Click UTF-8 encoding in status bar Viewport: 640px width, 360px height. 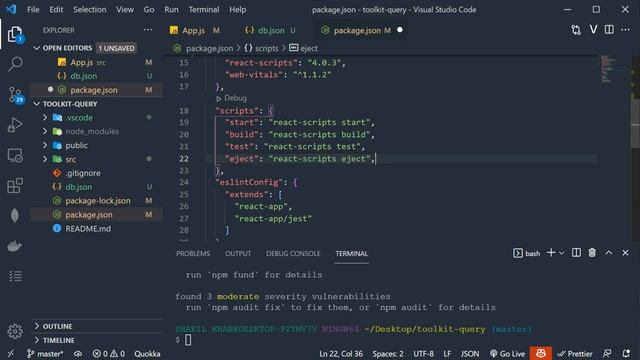[423, 354]
